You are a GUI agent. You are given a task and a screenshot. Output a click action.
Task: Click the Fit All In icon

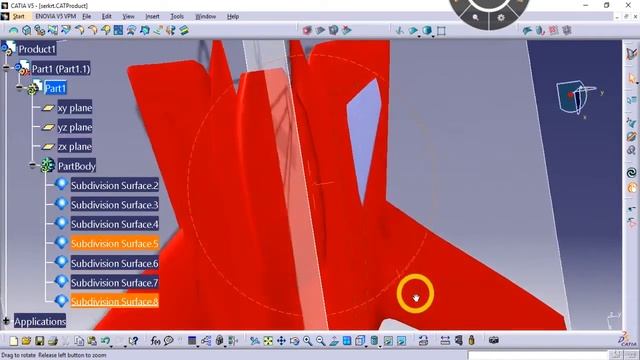pos(268,341)
